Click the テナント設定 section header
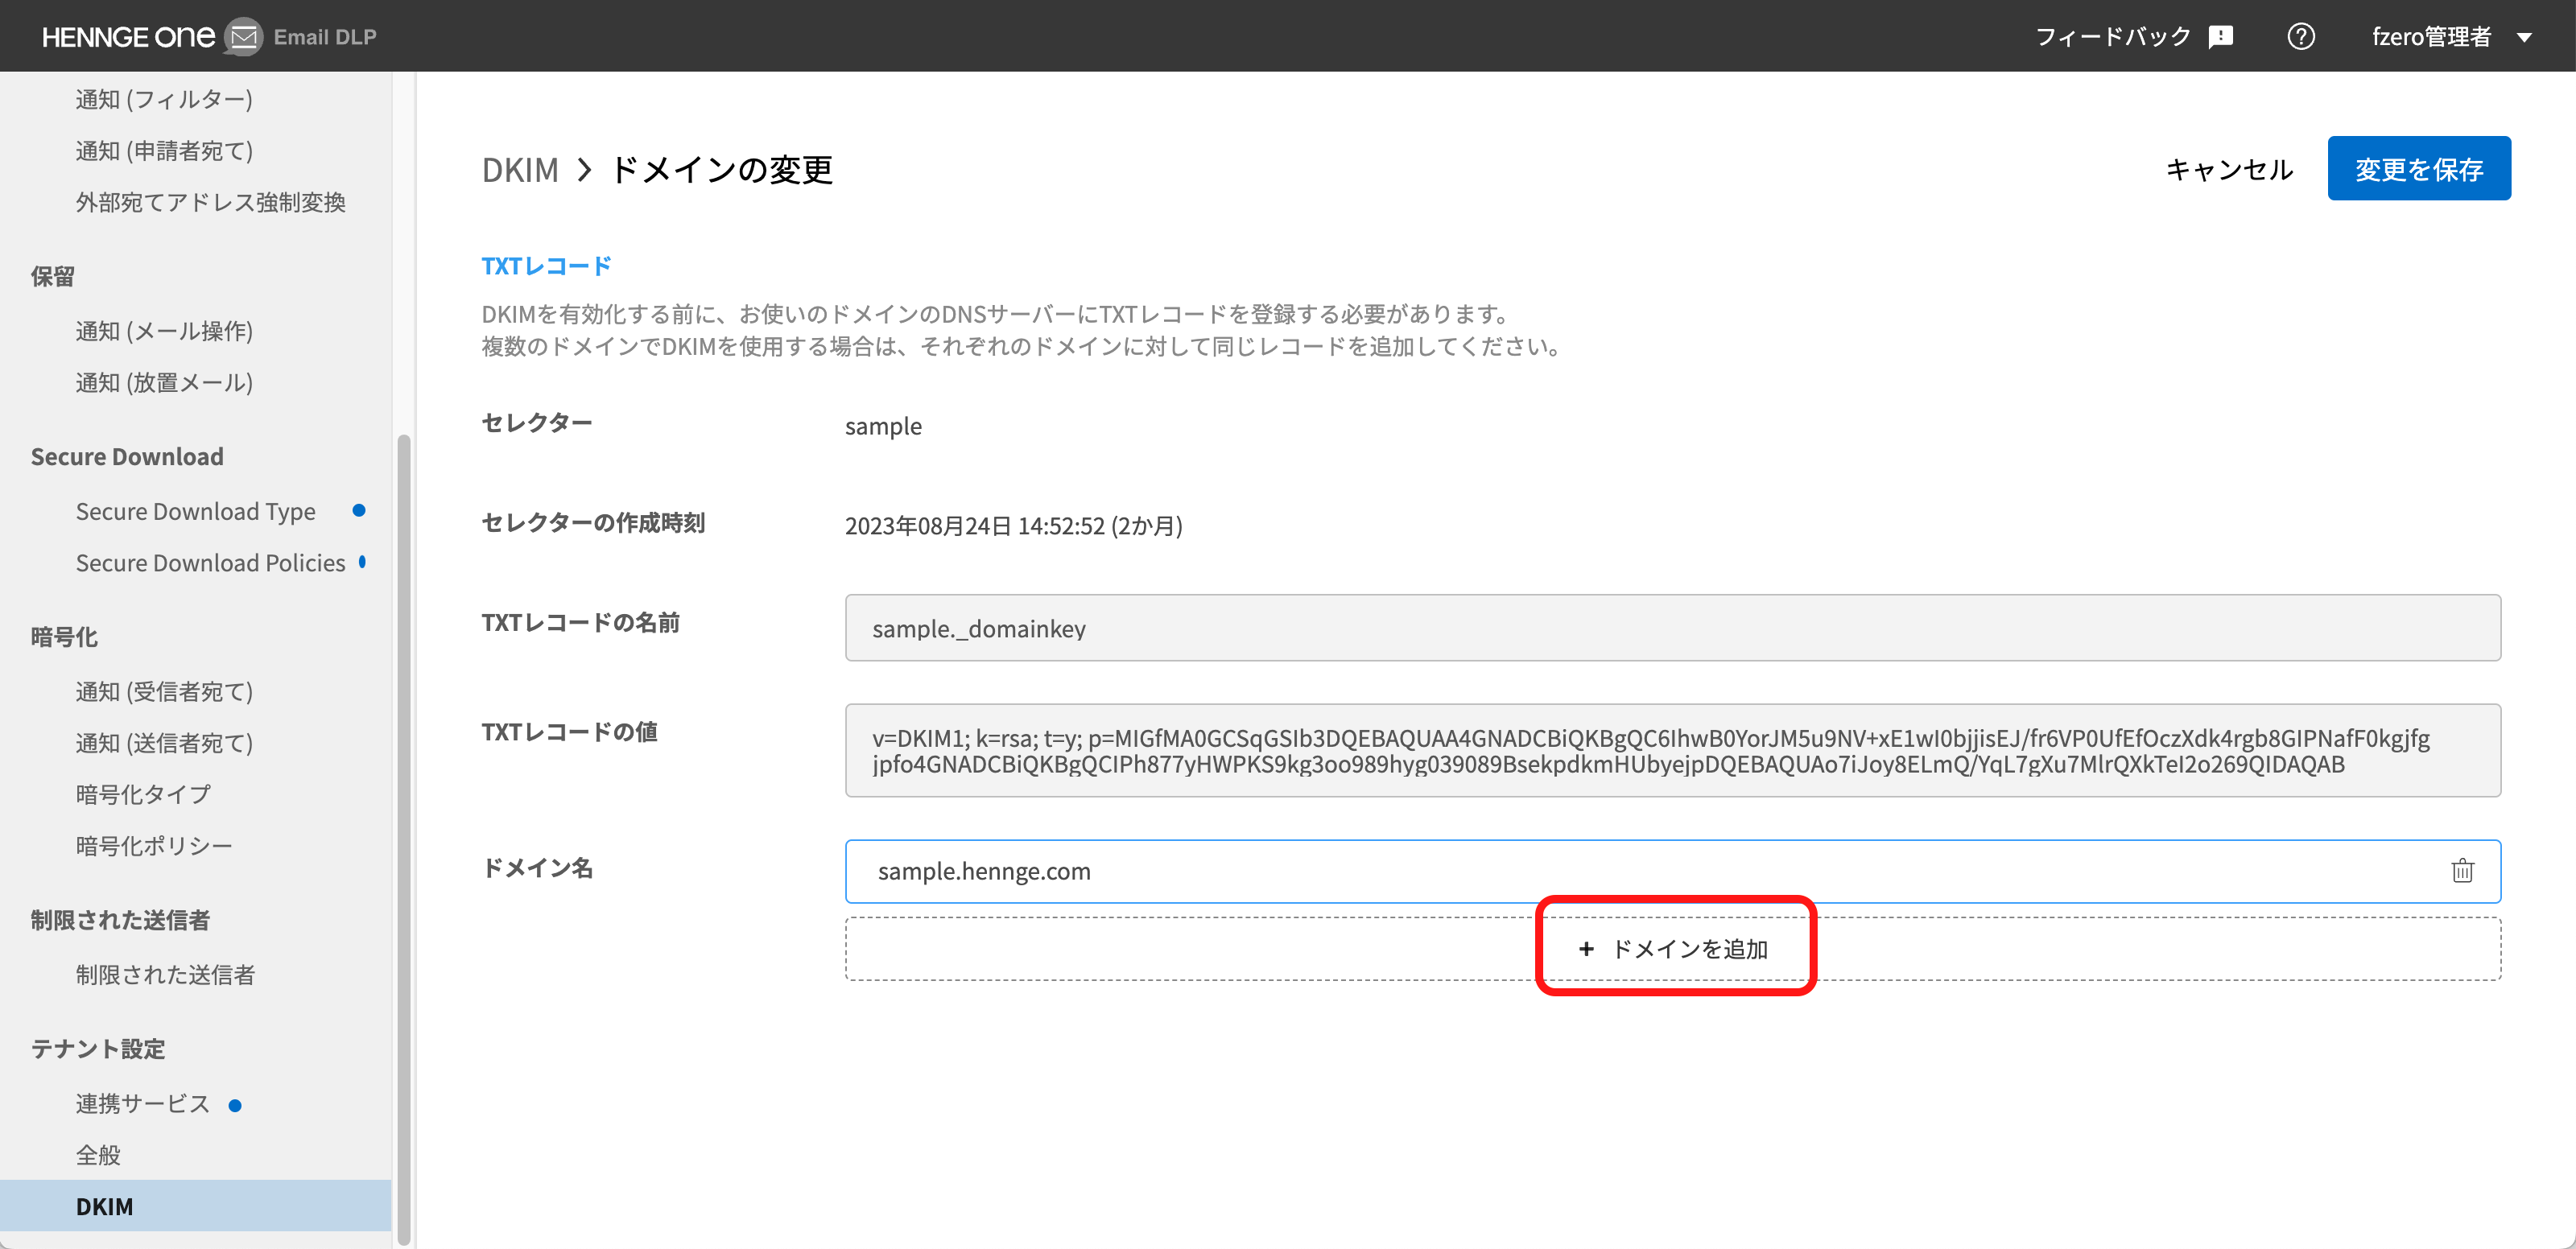The width and height of the screenshot is (2576, 1249). 98,1049
